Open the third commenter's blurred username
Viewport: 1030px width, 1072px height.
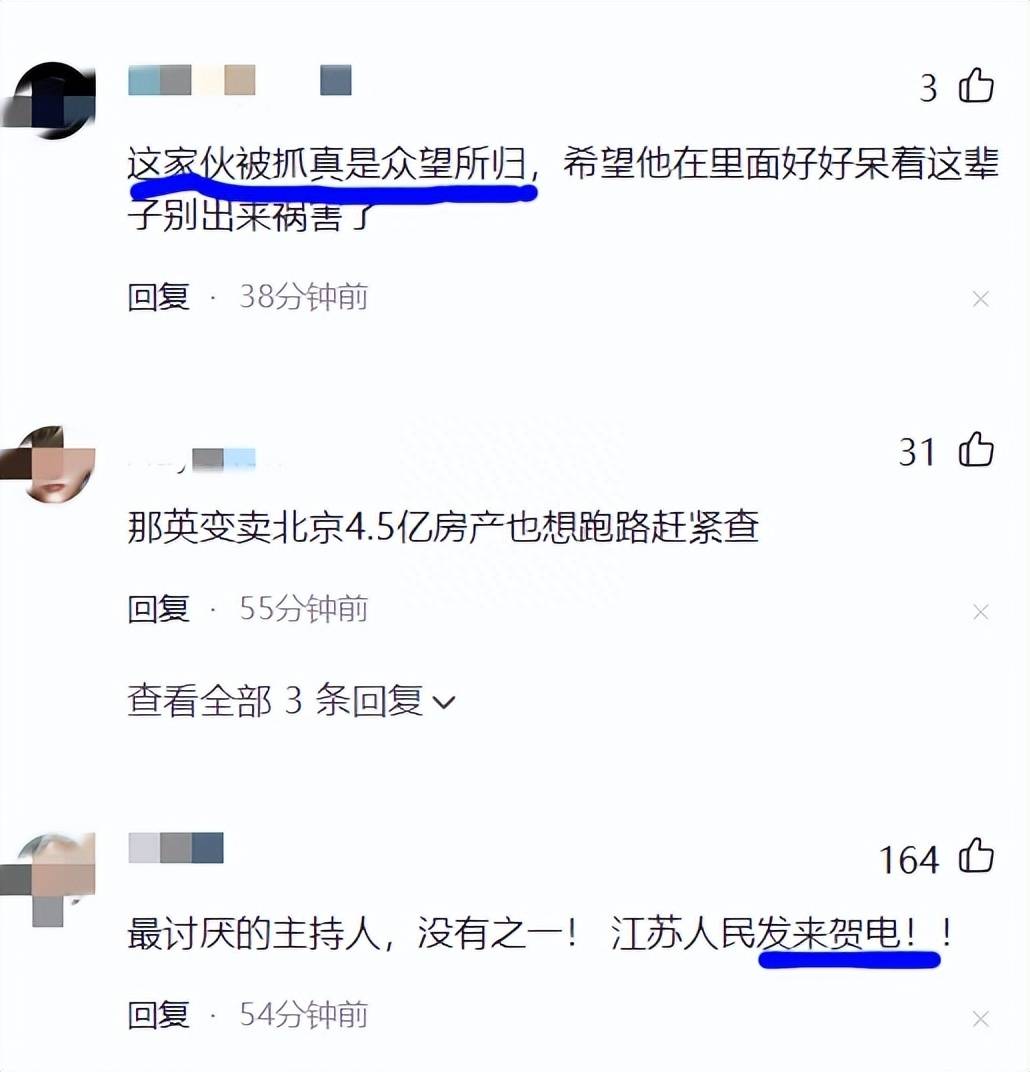tap(176, 848)
